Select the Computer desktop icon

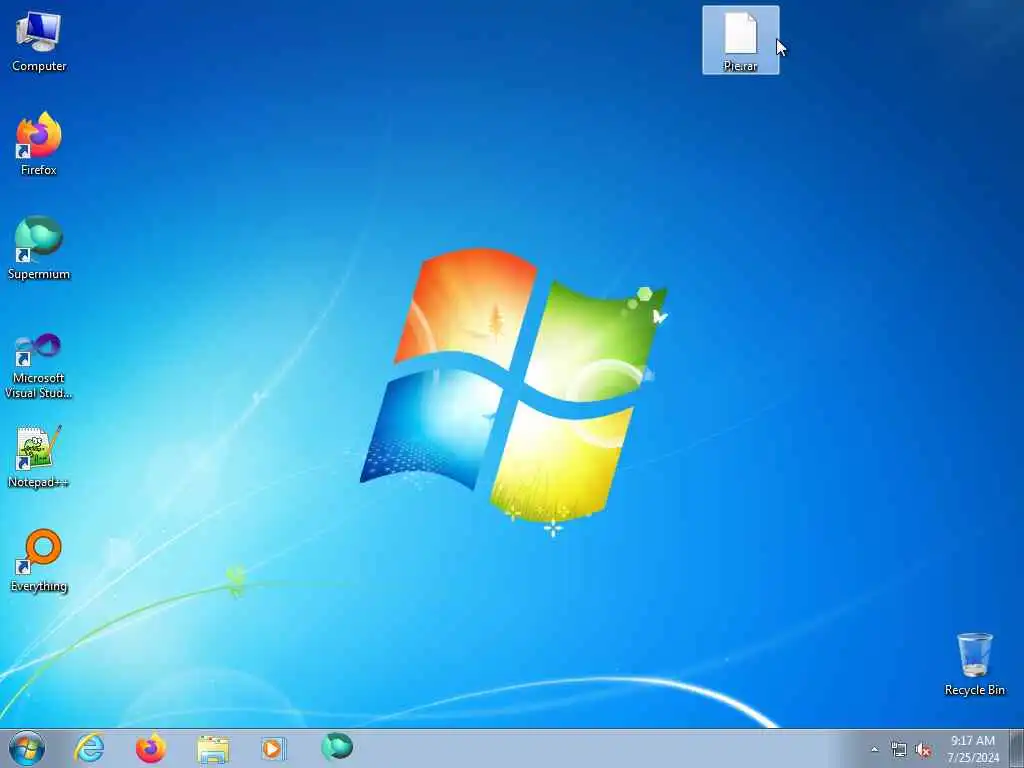39,40
